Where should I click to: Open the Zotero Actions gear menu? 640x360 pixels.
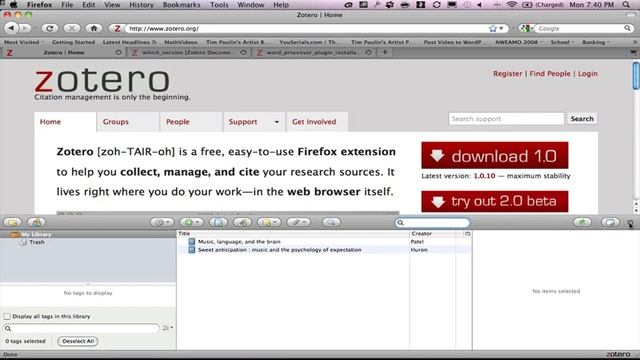pos(162,222)
